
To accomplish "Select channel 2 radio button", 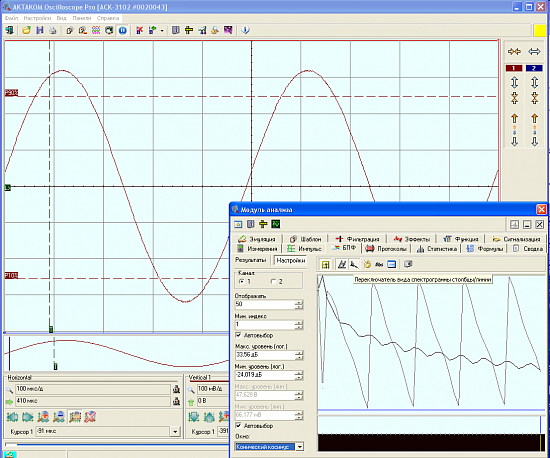I will 273,281.
